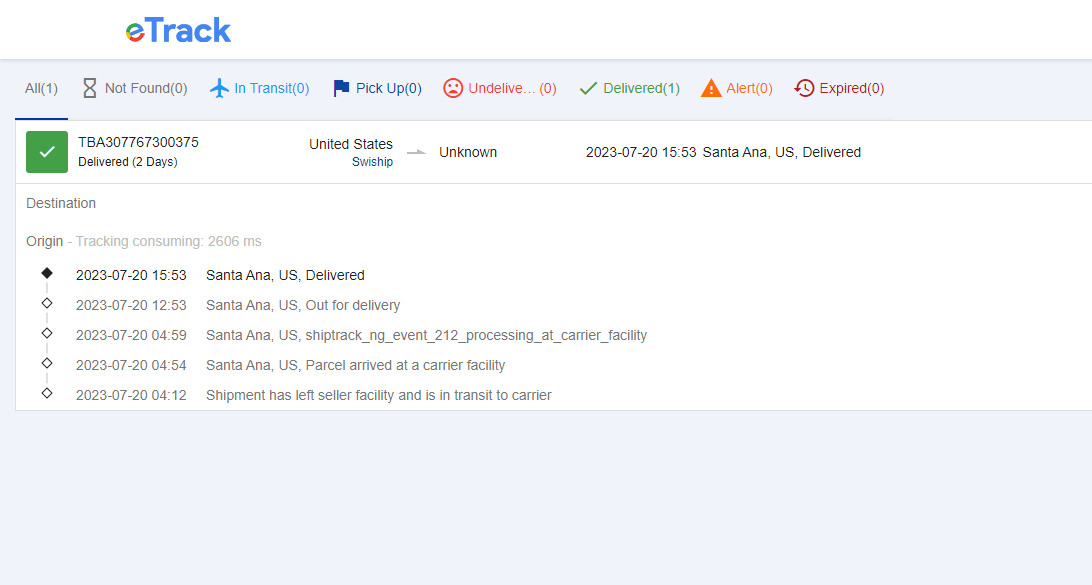Click the green delivered status checkmark box
This screenshot has width=1092, height=585.
click(x=47, y=152)
